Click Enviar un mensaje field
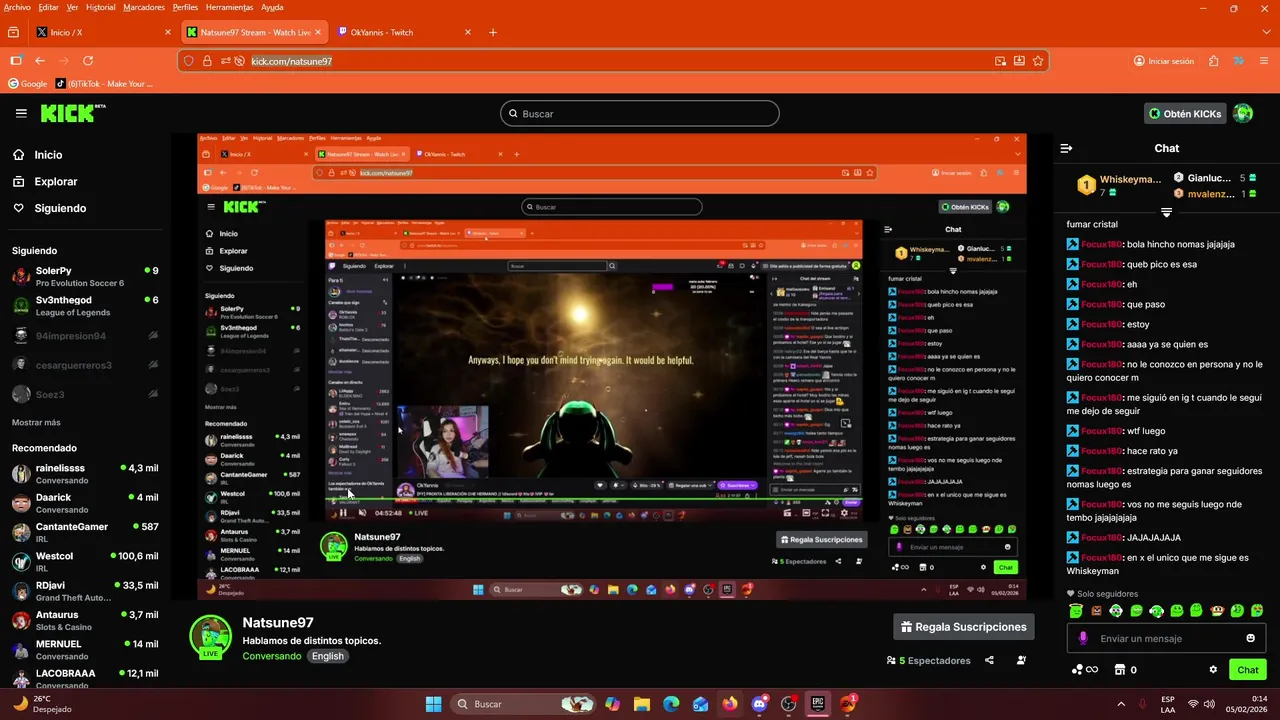This screenshot has width=1280, height=720. coord(1166,638)
